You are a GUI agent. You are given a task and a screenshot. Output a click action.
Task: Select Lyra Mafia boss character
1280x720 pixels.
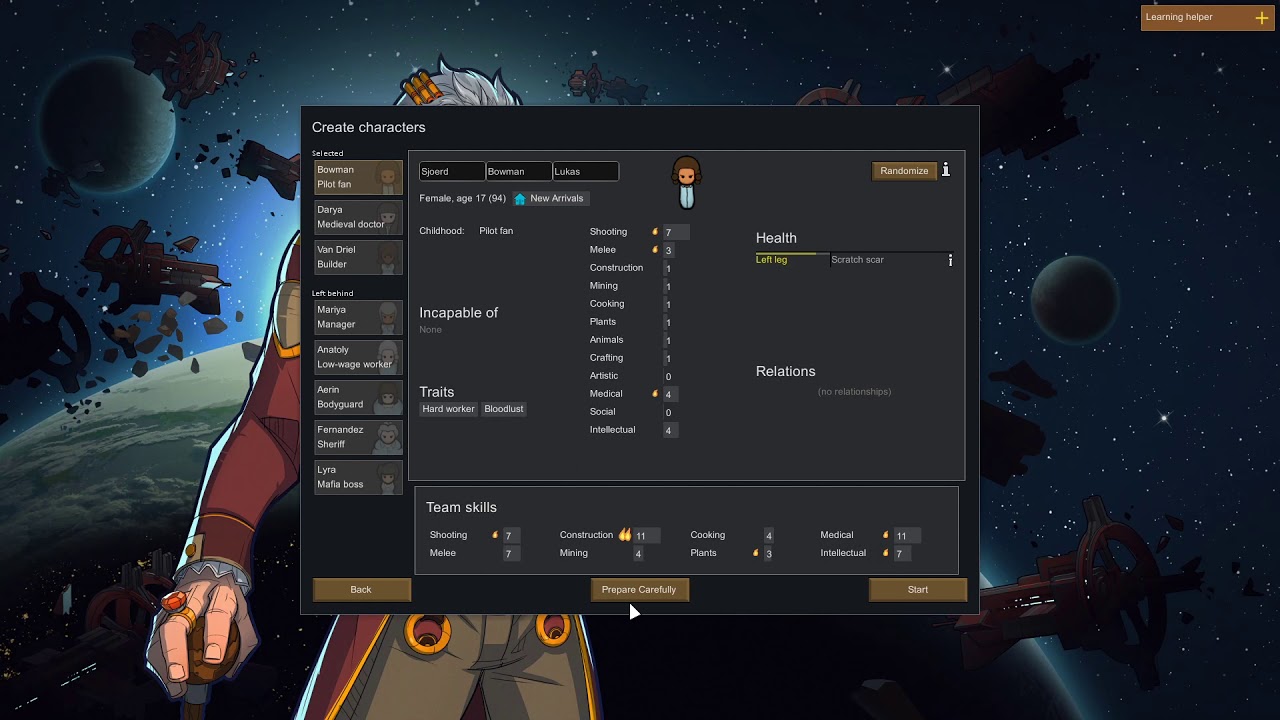pos(358,477)
